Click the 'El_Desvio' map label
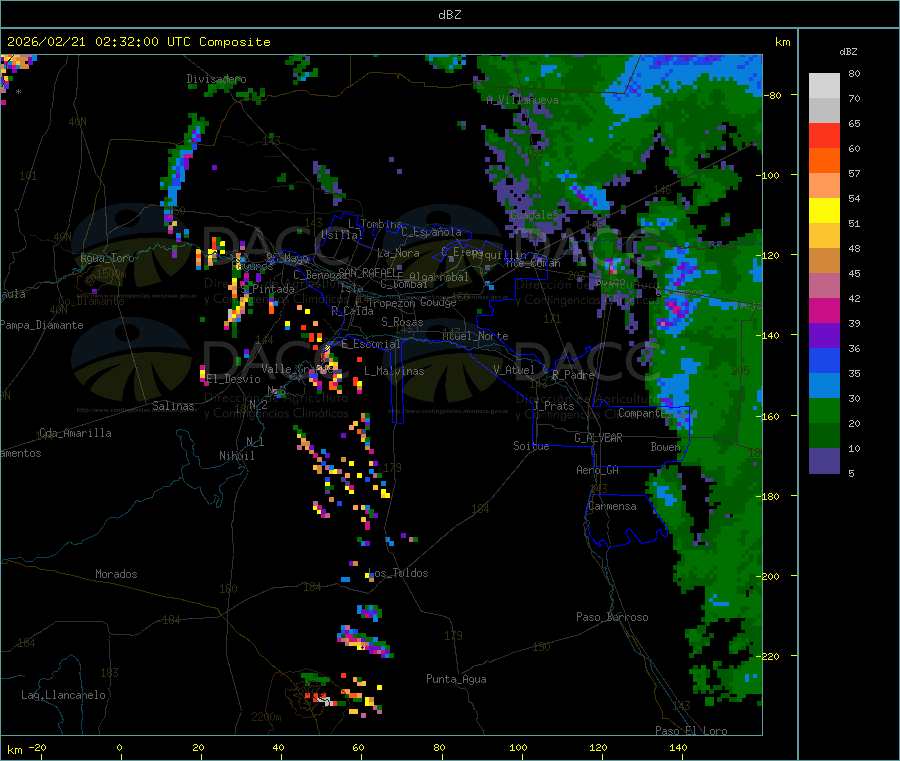This screenshot has width=900, height=761. point(233,379)
